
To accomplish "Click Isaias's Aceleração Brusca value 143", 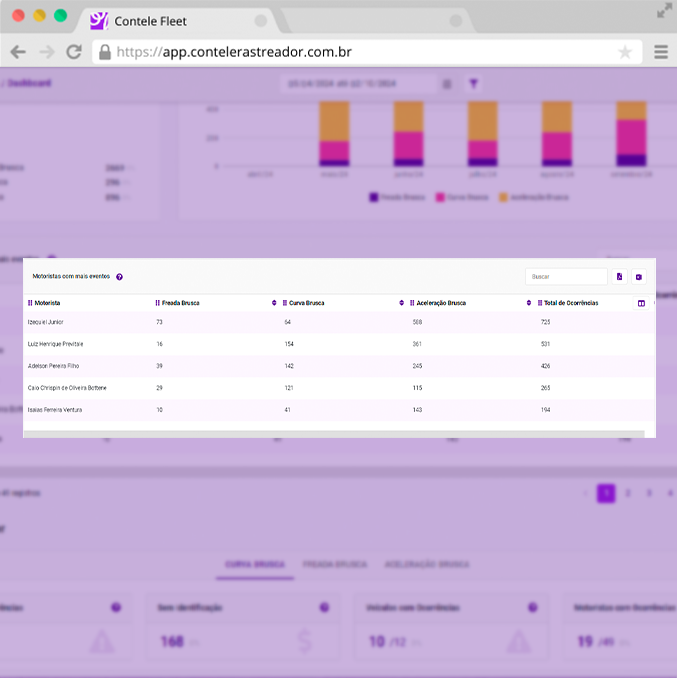I will (x=417, y=410).
